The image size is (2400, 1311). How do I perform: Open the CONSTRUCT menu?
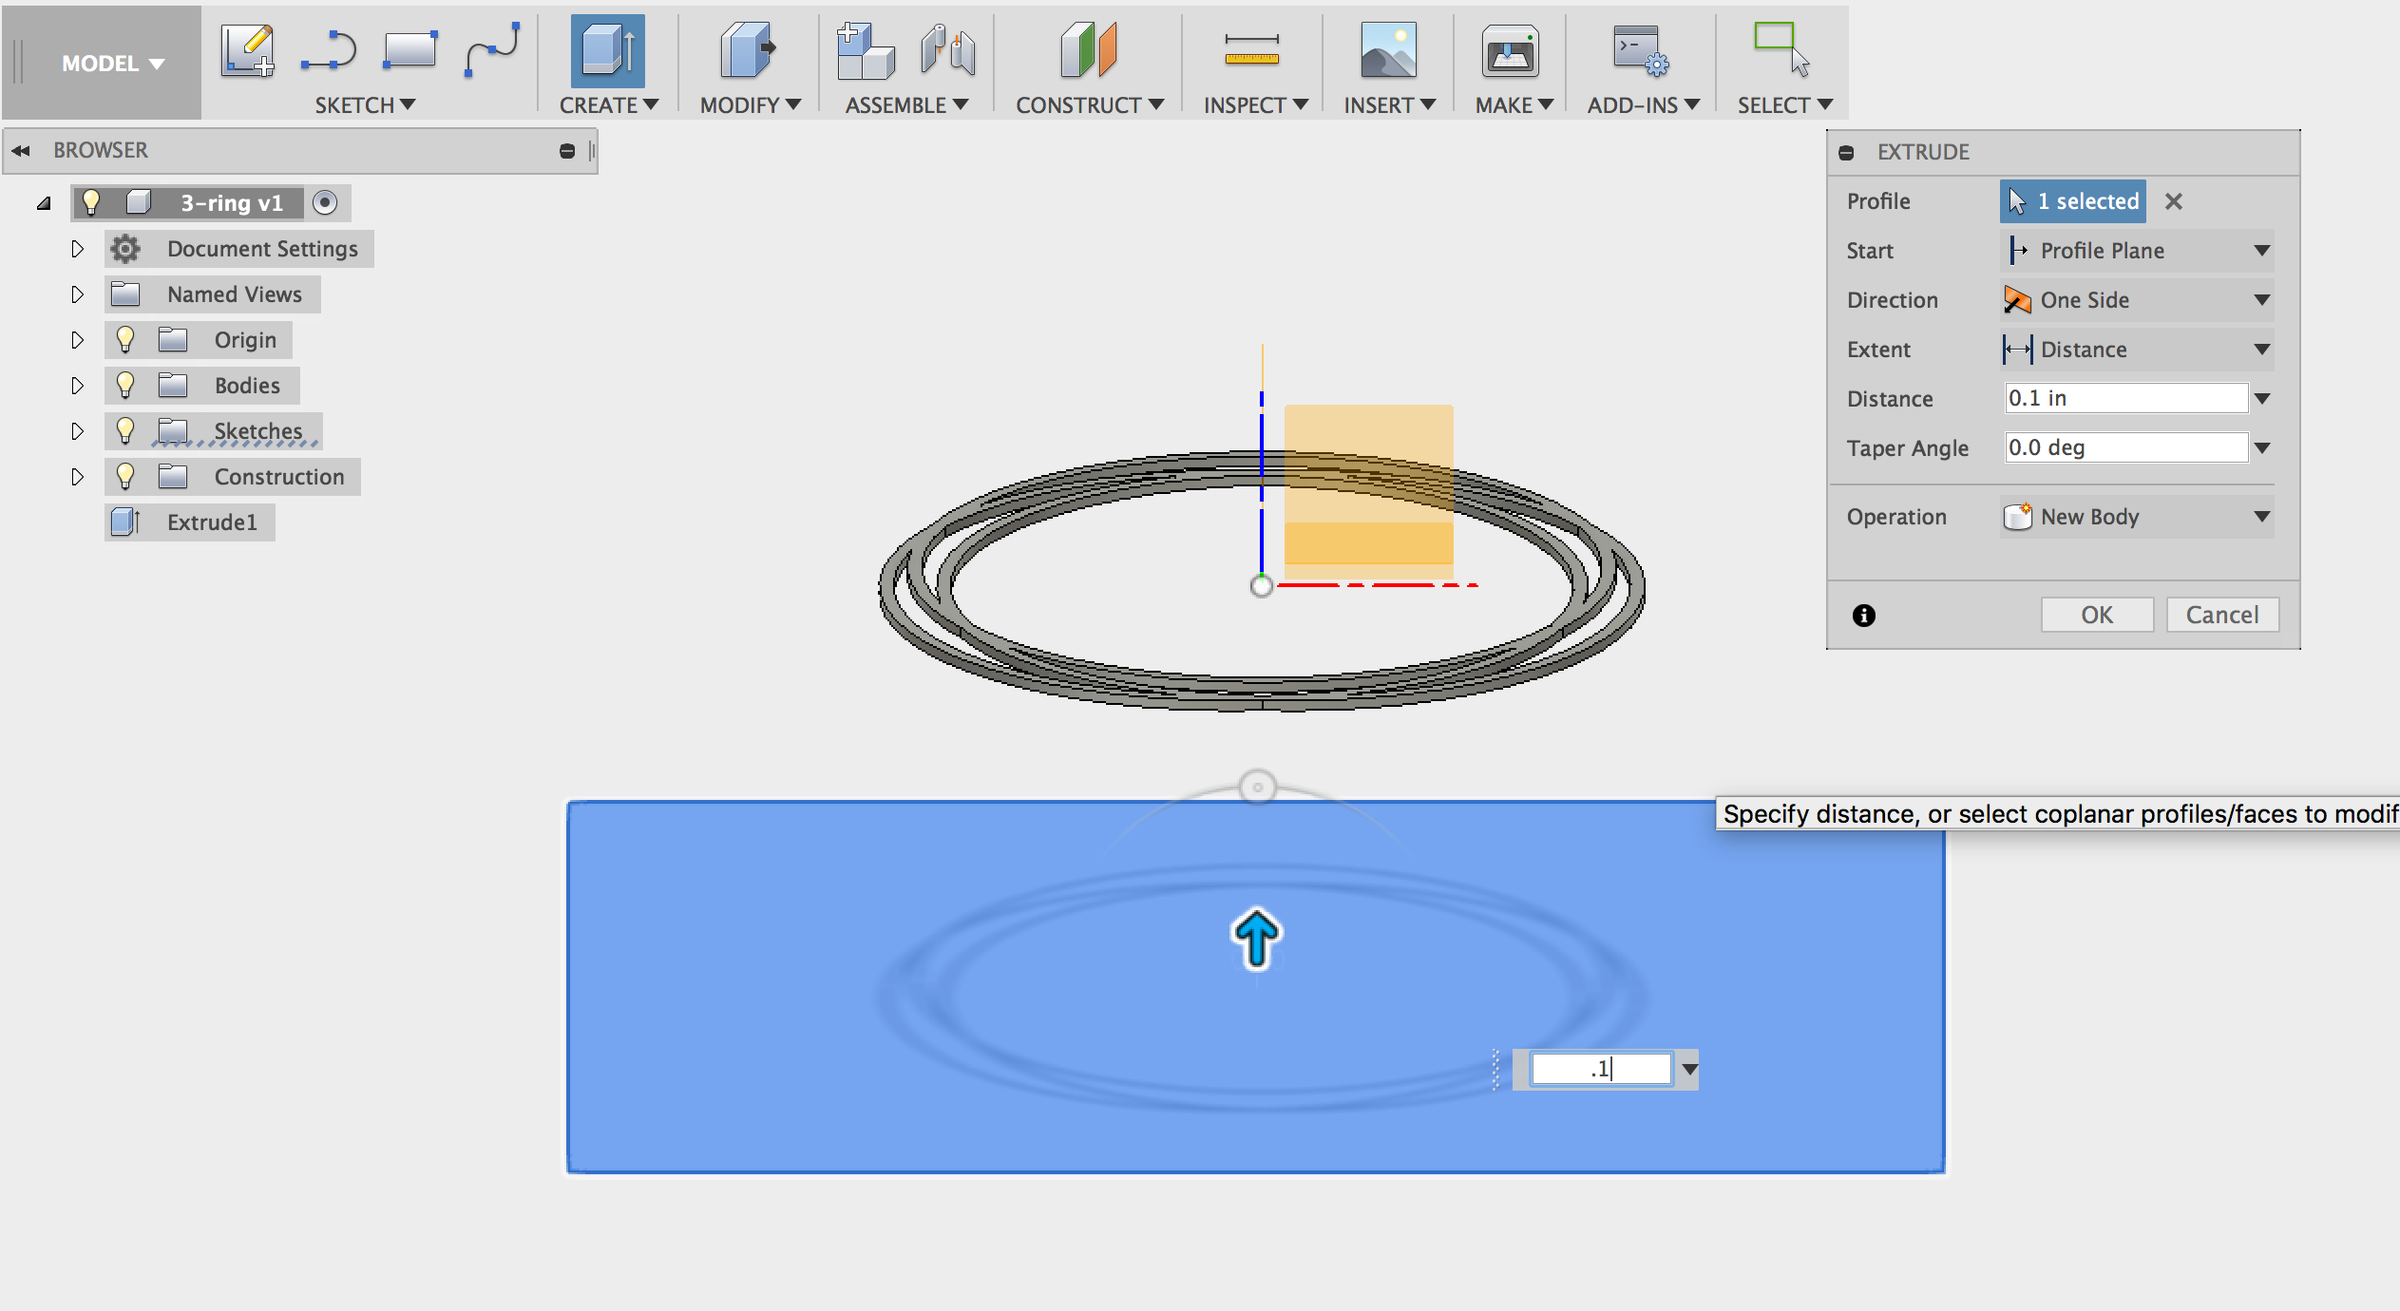click(1088, 105)
